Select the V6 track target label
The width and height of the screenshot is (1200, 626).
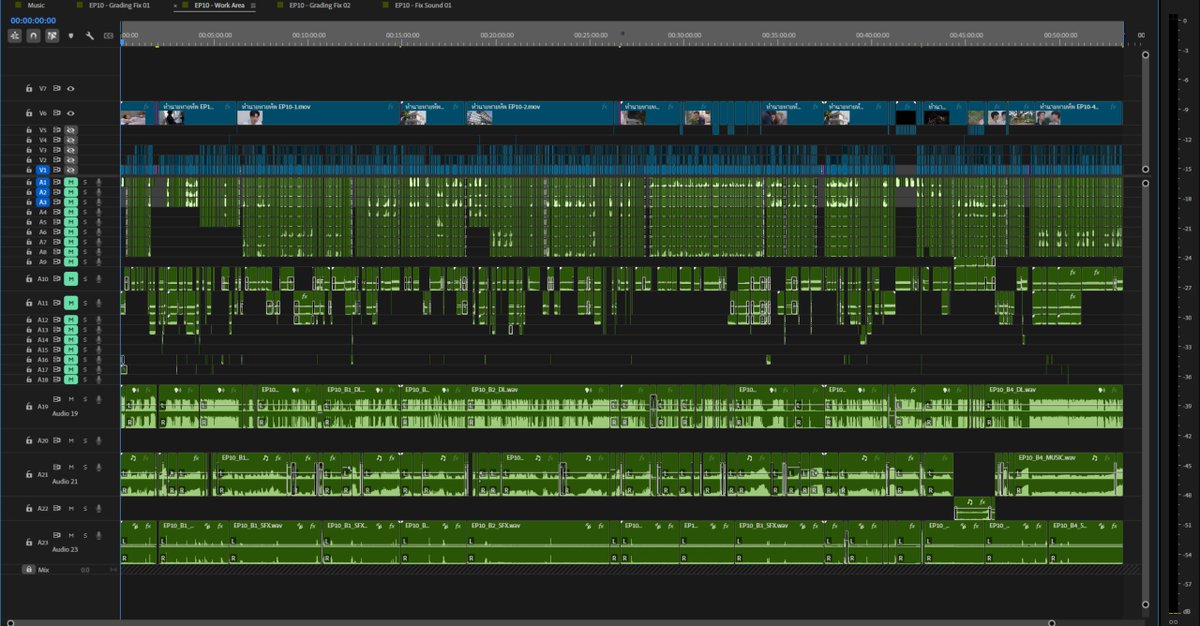tap(43, 113)
